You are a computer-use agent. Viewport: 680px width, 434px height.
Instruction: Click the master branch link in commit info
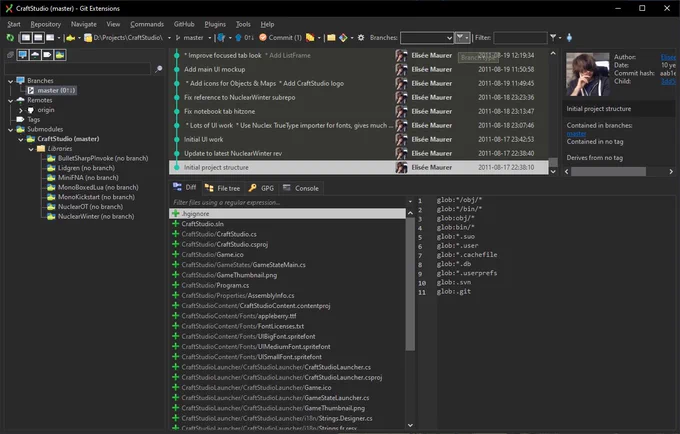click(576, 134)
